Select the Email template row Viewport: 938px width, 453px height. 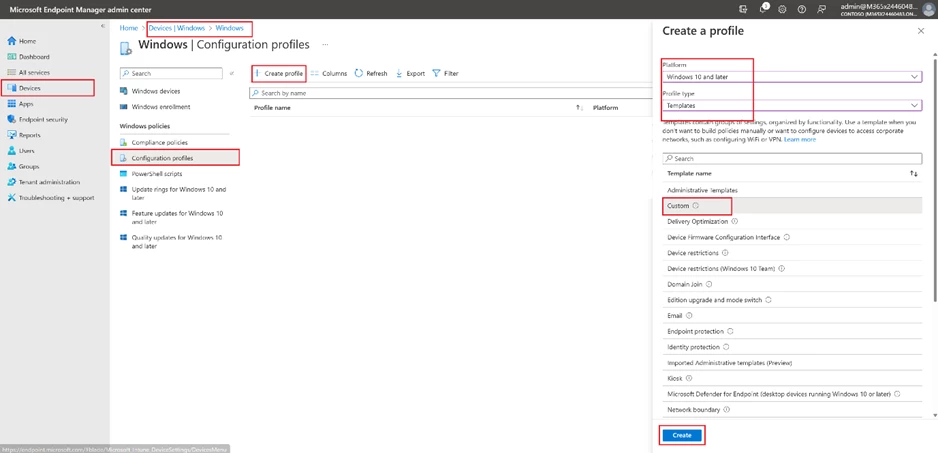pyautogui.click(x=792, y=315)
